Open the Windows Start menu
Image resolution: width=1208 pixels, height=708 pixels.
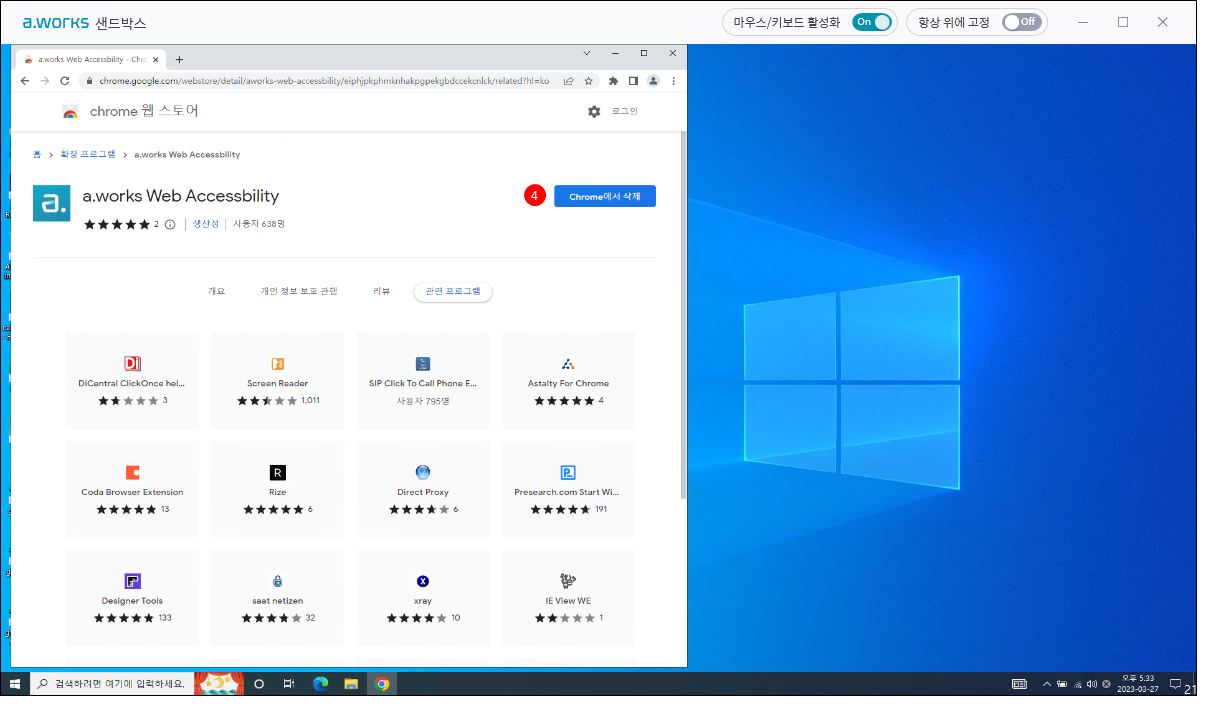tap(15, 684)
